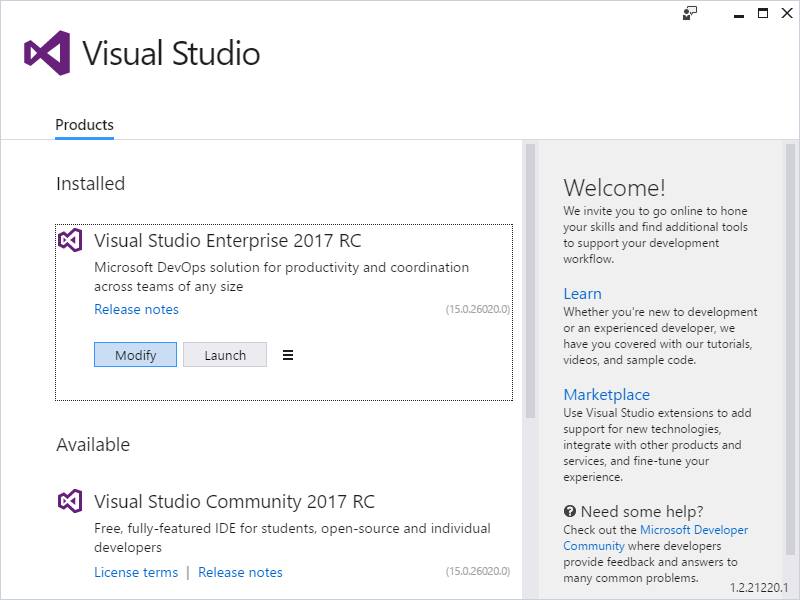
Task: Launch Visual Studio Enterprise 2017 RC
Action: click(x=225, y=354)
